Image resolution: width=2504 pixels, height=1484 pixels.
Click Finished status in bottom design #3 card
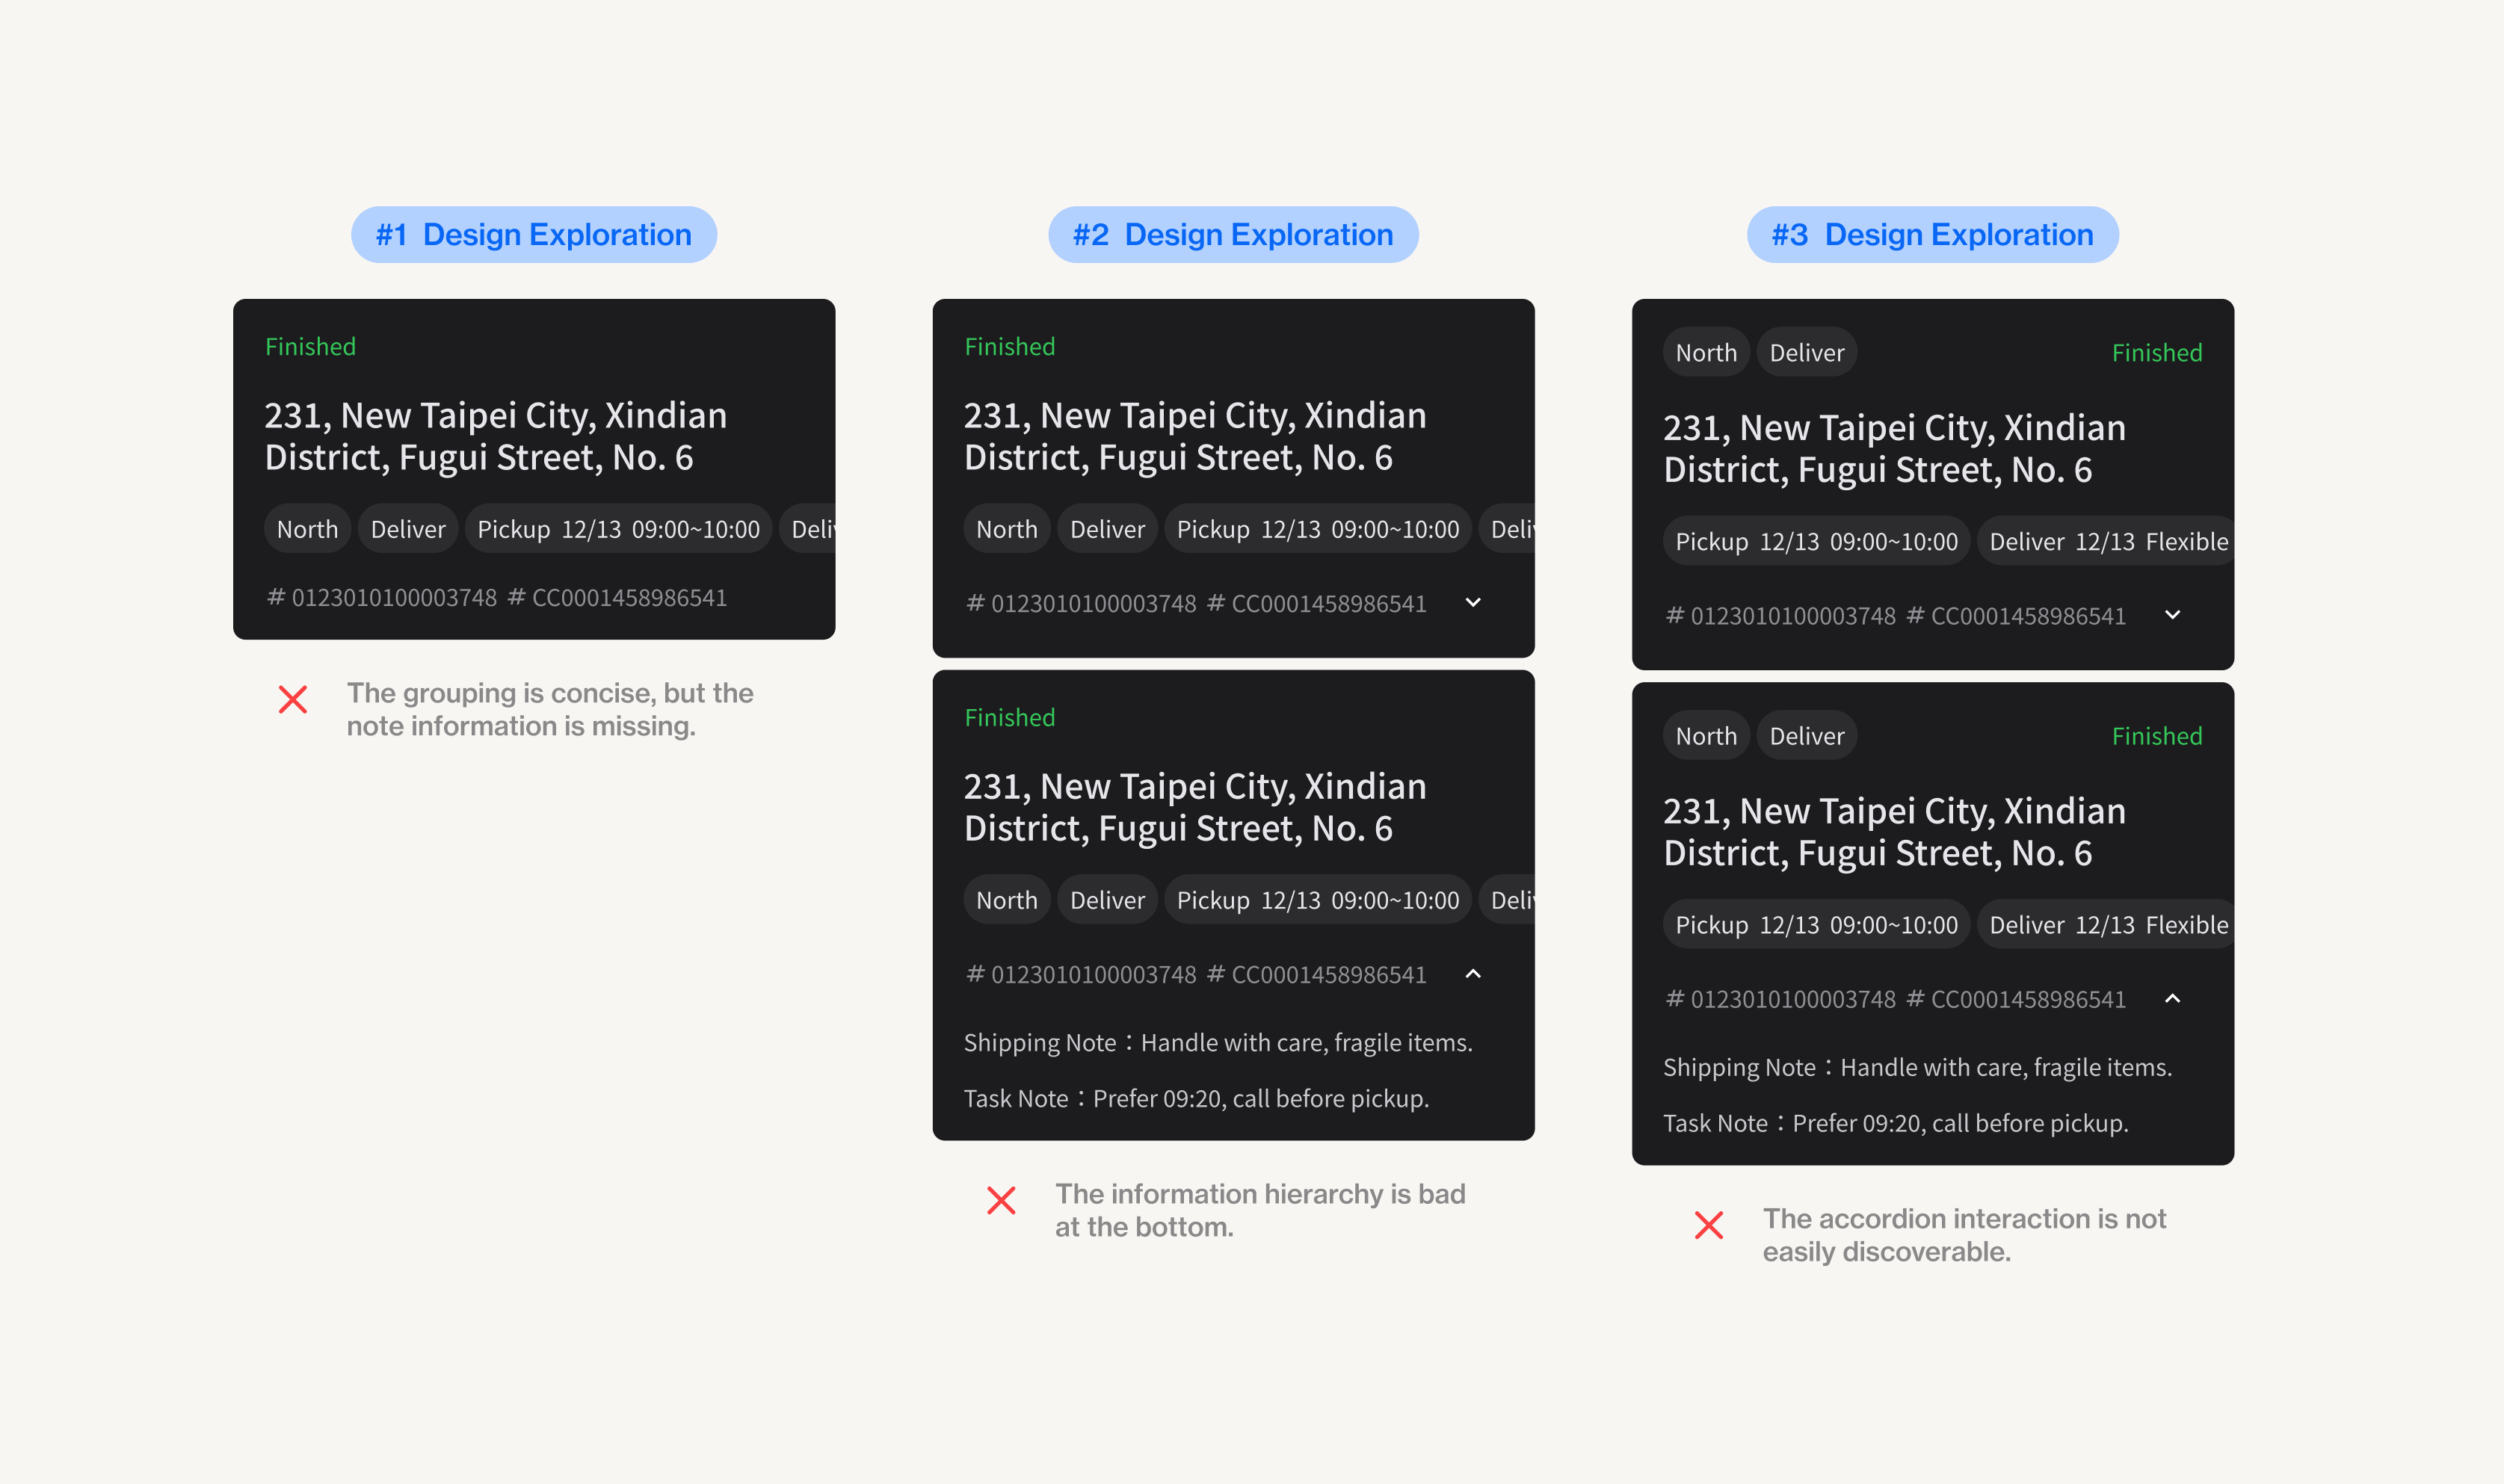pyautogui.click(x=2157, y=736)
